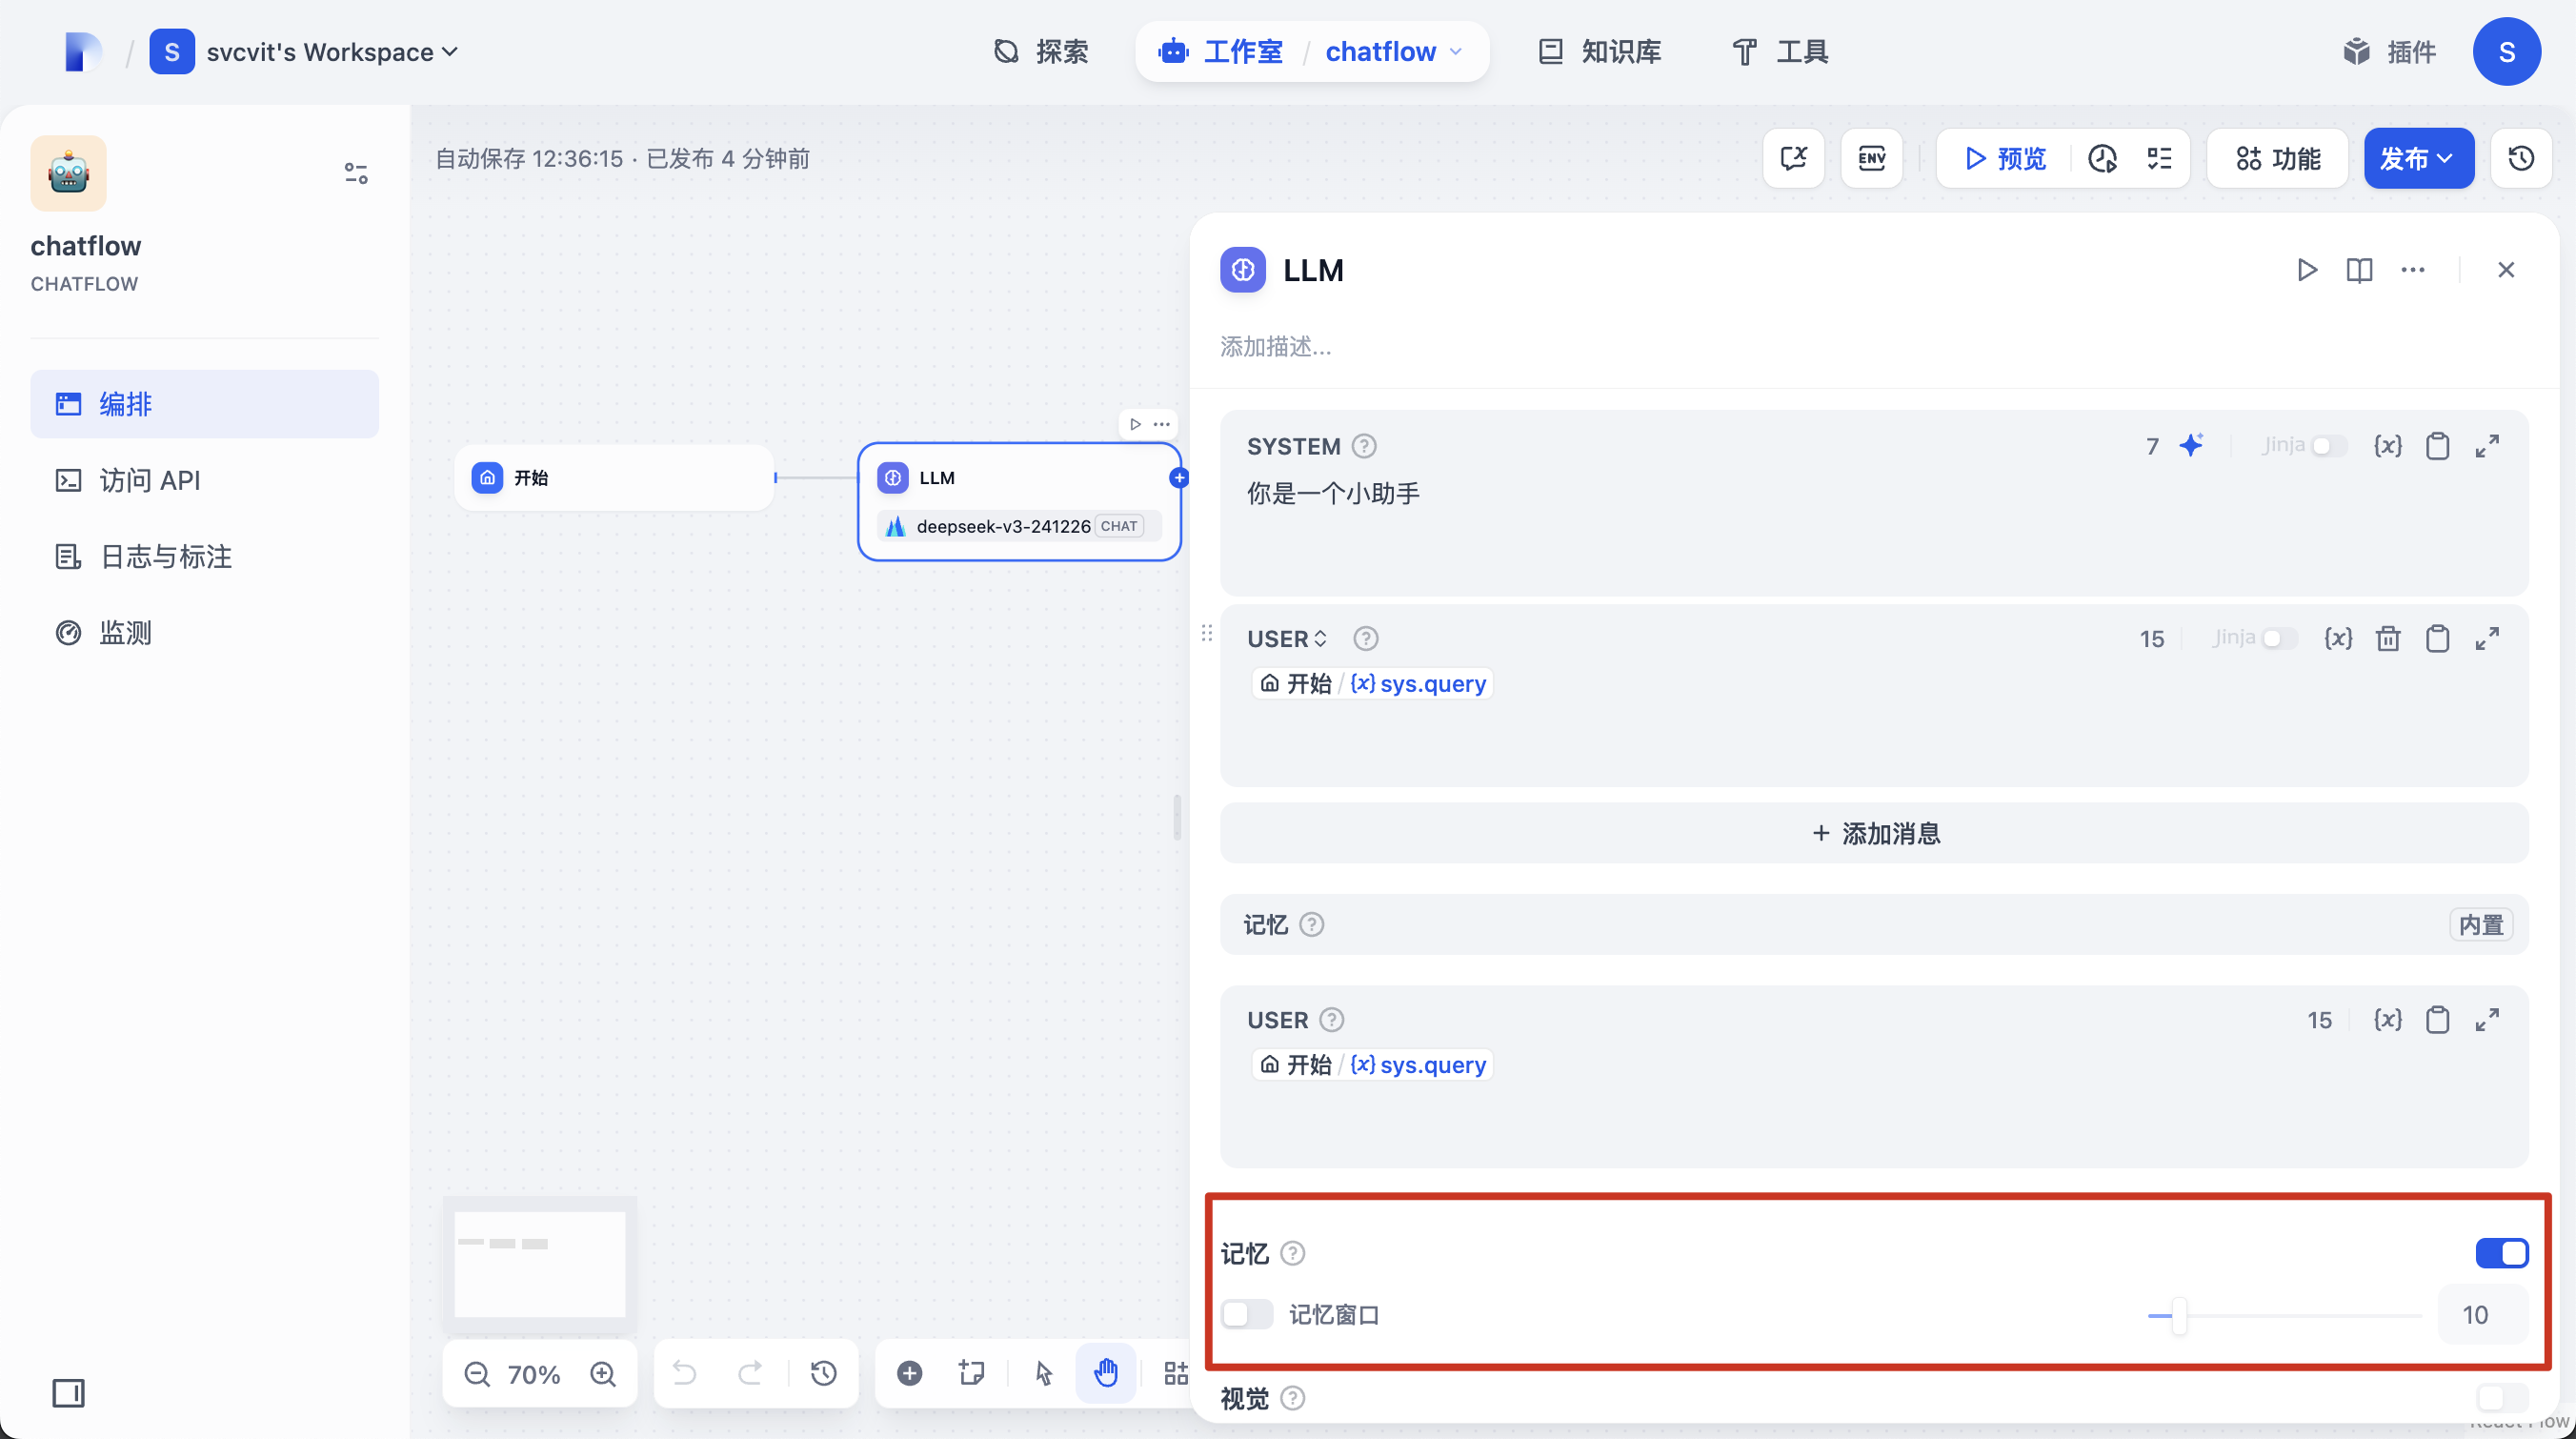This screenshot has width=2576, height=1439.
Task: Click the 添加消息 button
Action: coord(1875,833)
